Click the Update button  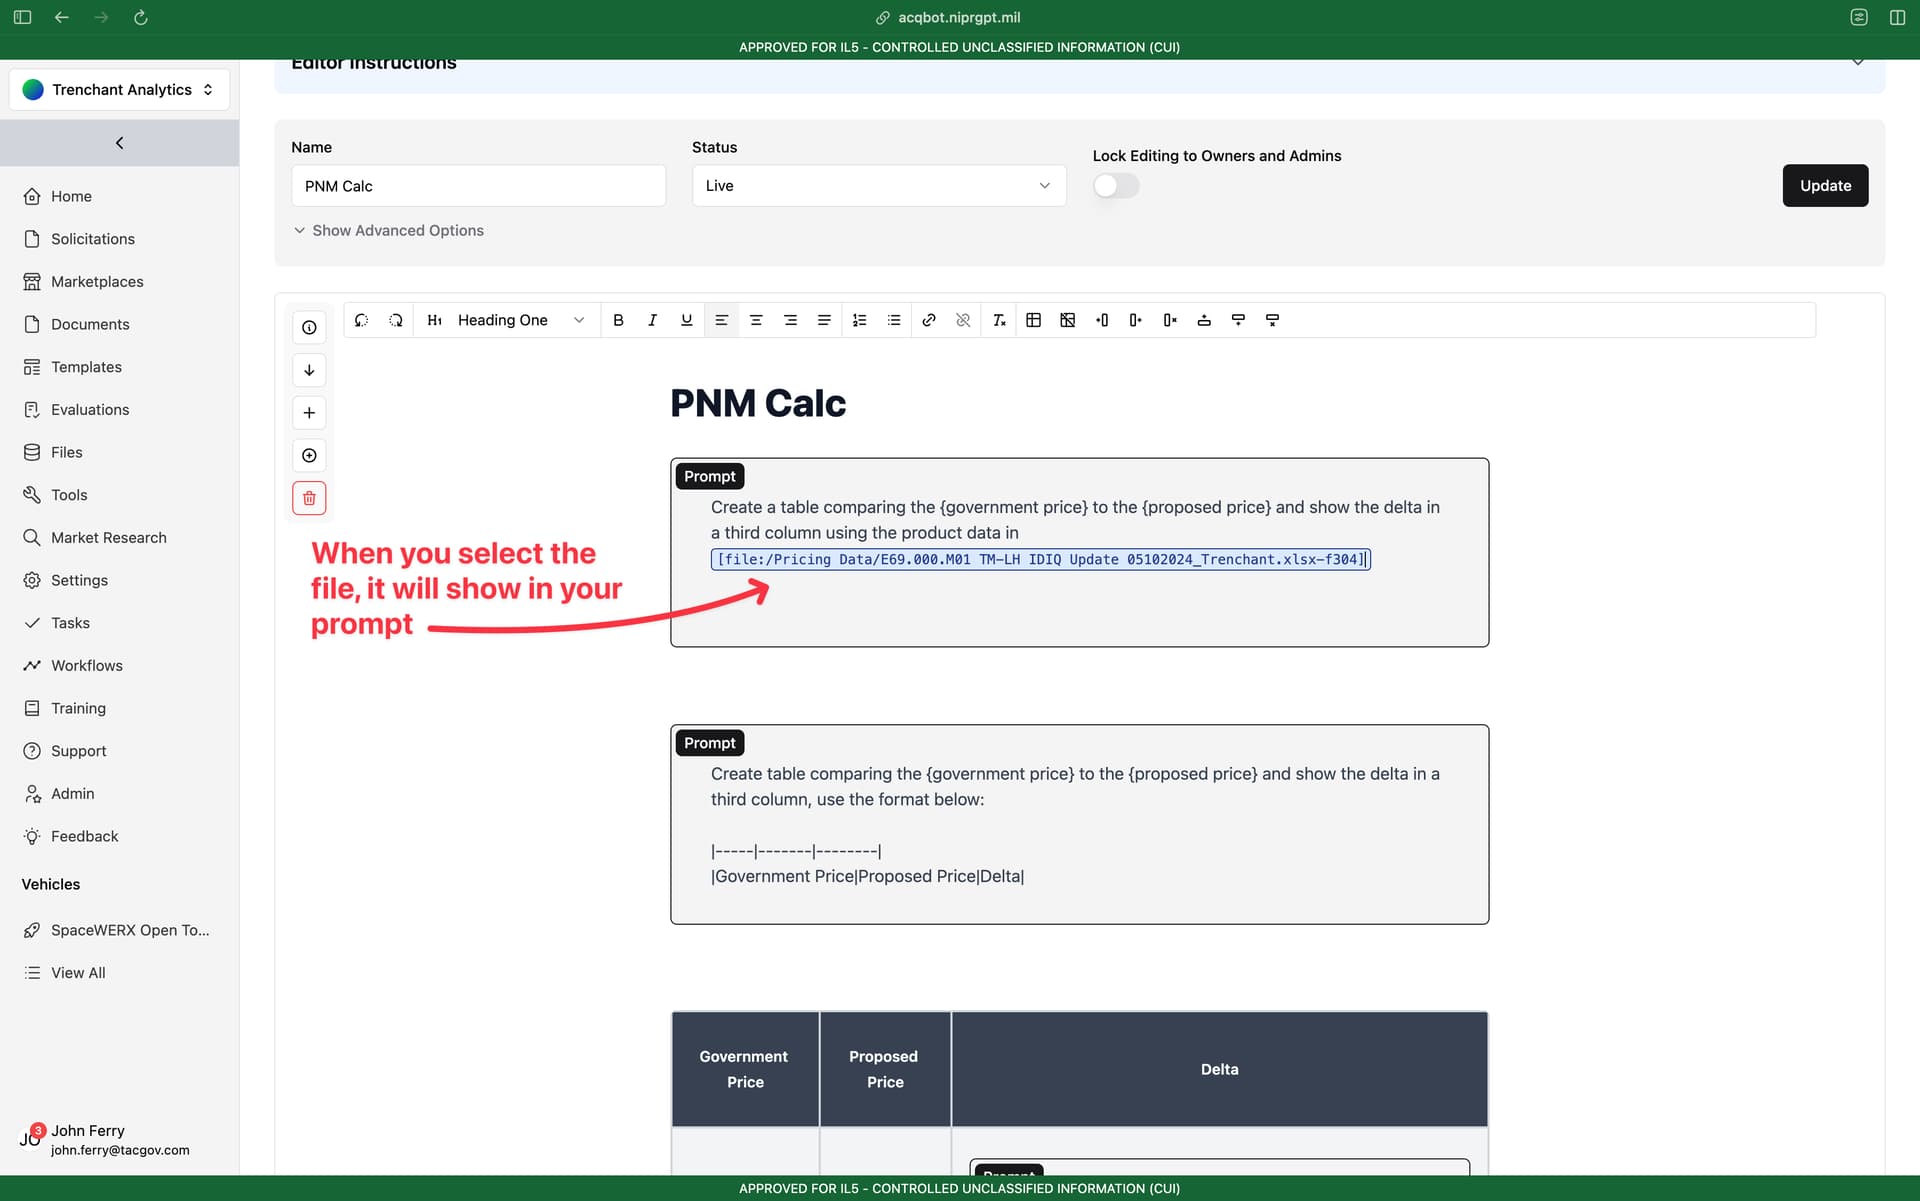[x=1825, y=186]
